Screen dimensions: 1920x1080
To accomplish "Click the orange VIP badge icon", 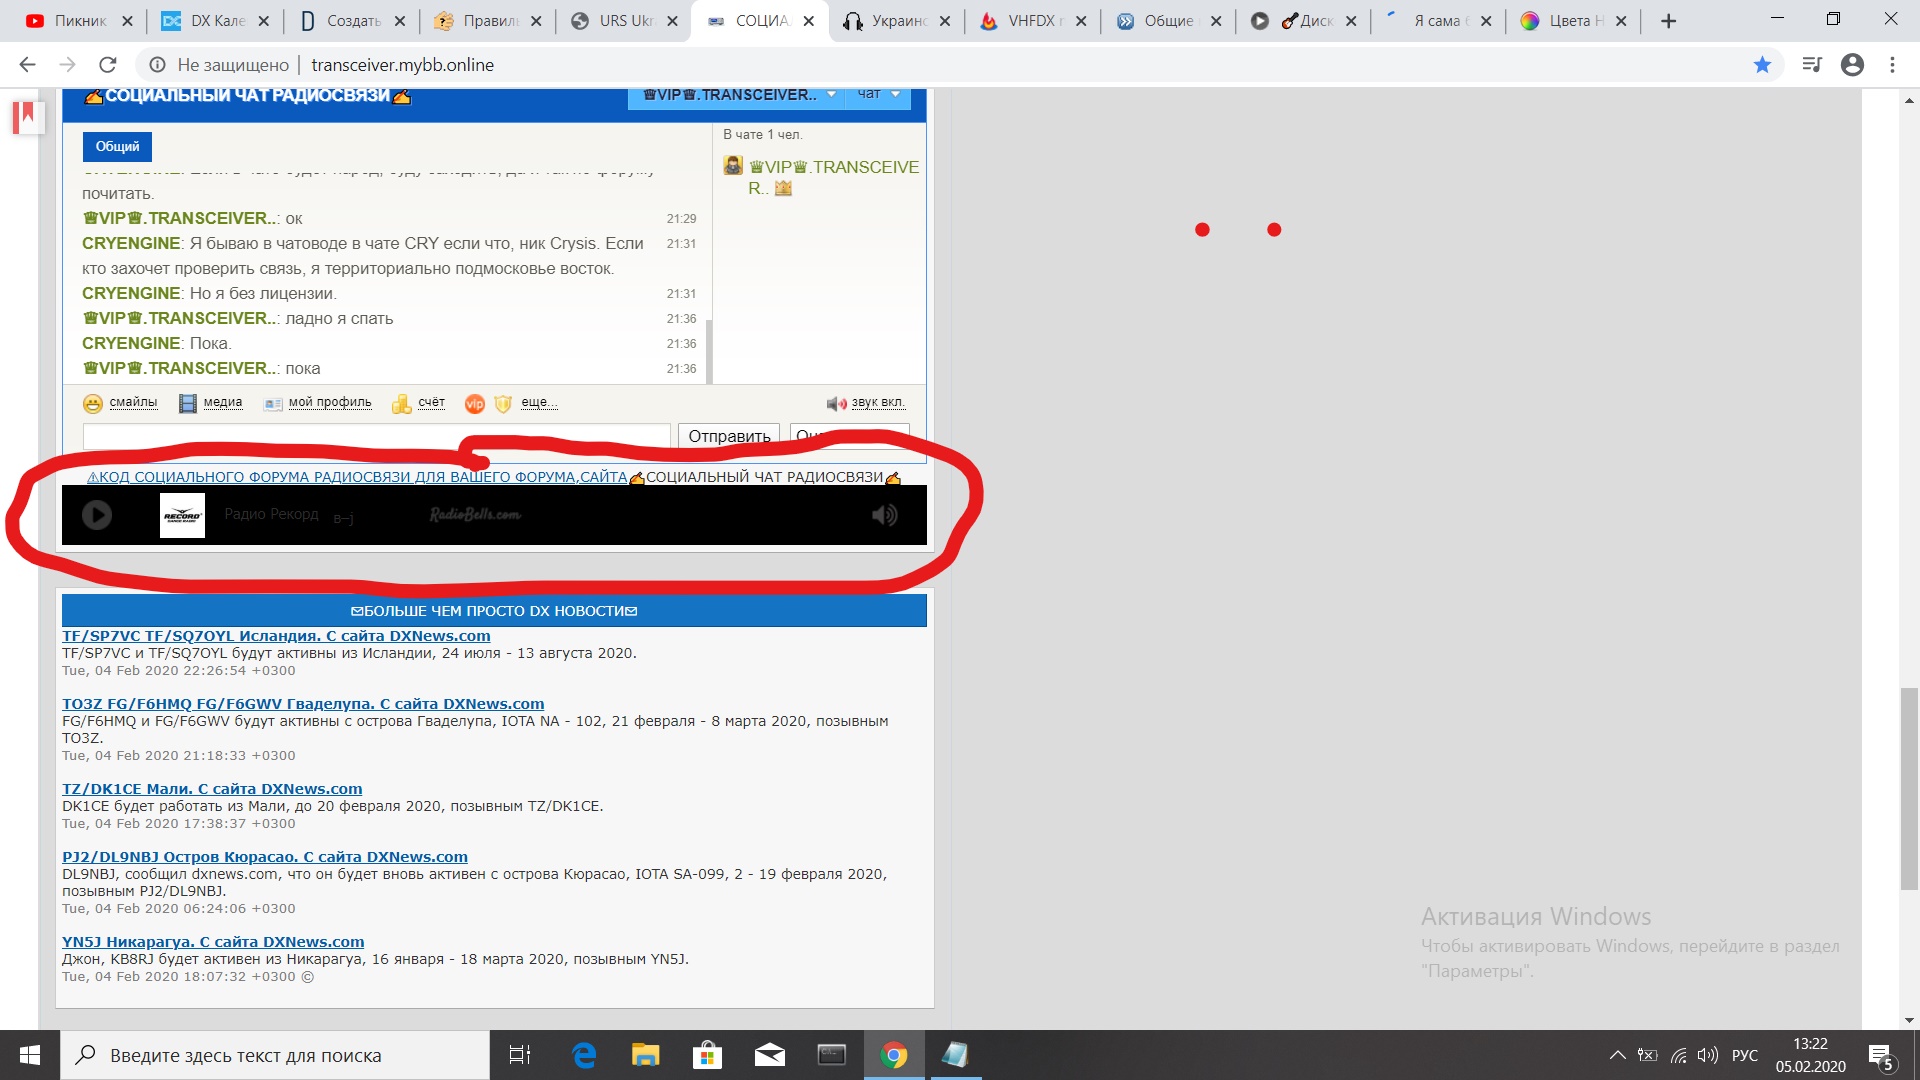I will click(475, 404).
